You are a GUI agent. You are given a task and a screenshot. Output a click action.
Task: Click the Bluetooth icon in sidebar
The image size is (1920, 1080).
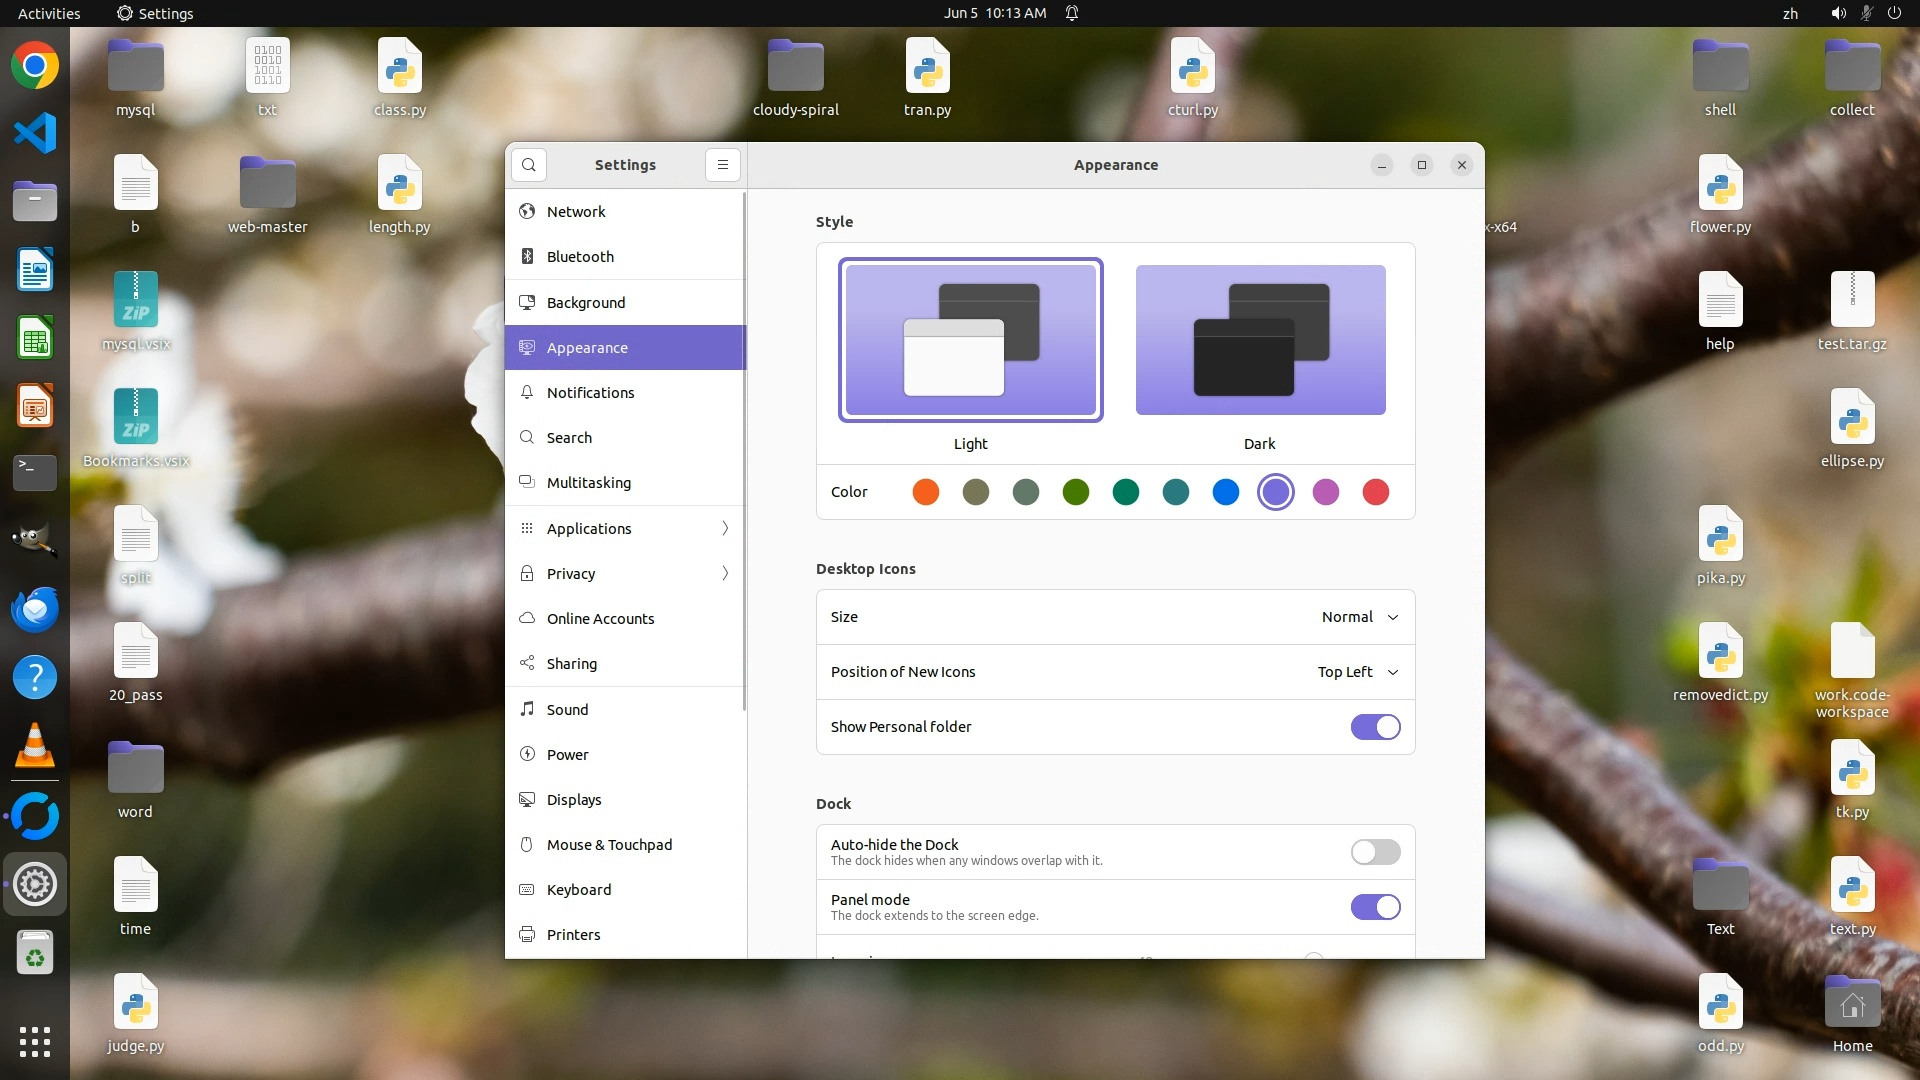click(x=527, y=257)
